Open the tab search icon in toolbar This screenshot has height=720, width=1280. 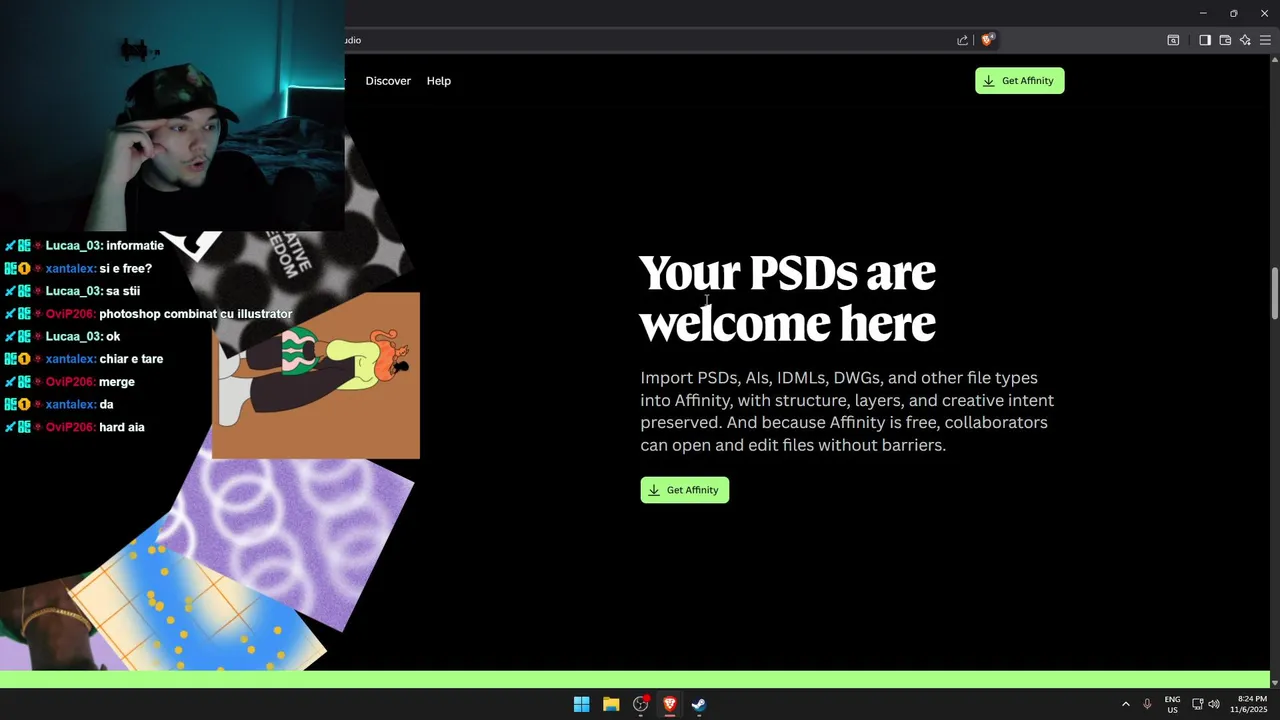(x=1173, y=40)
